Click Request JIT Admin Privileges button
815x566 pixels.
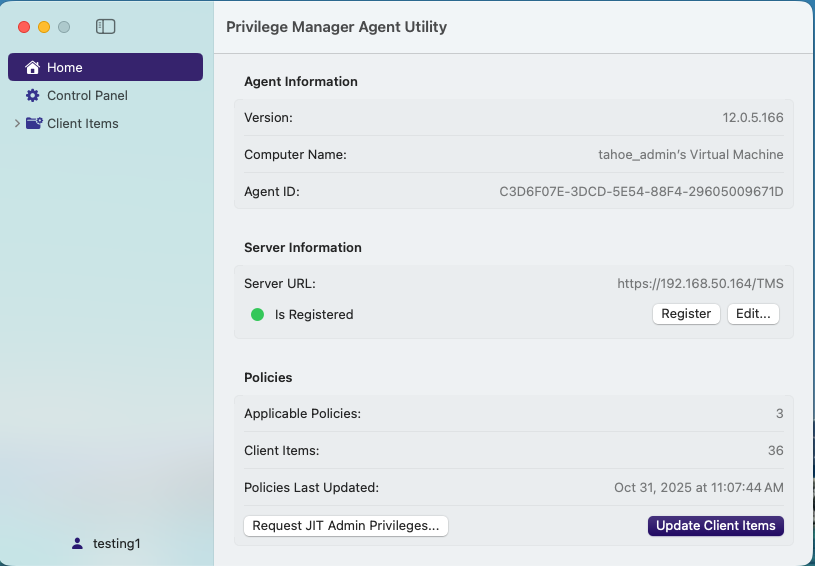coord(346,525)
